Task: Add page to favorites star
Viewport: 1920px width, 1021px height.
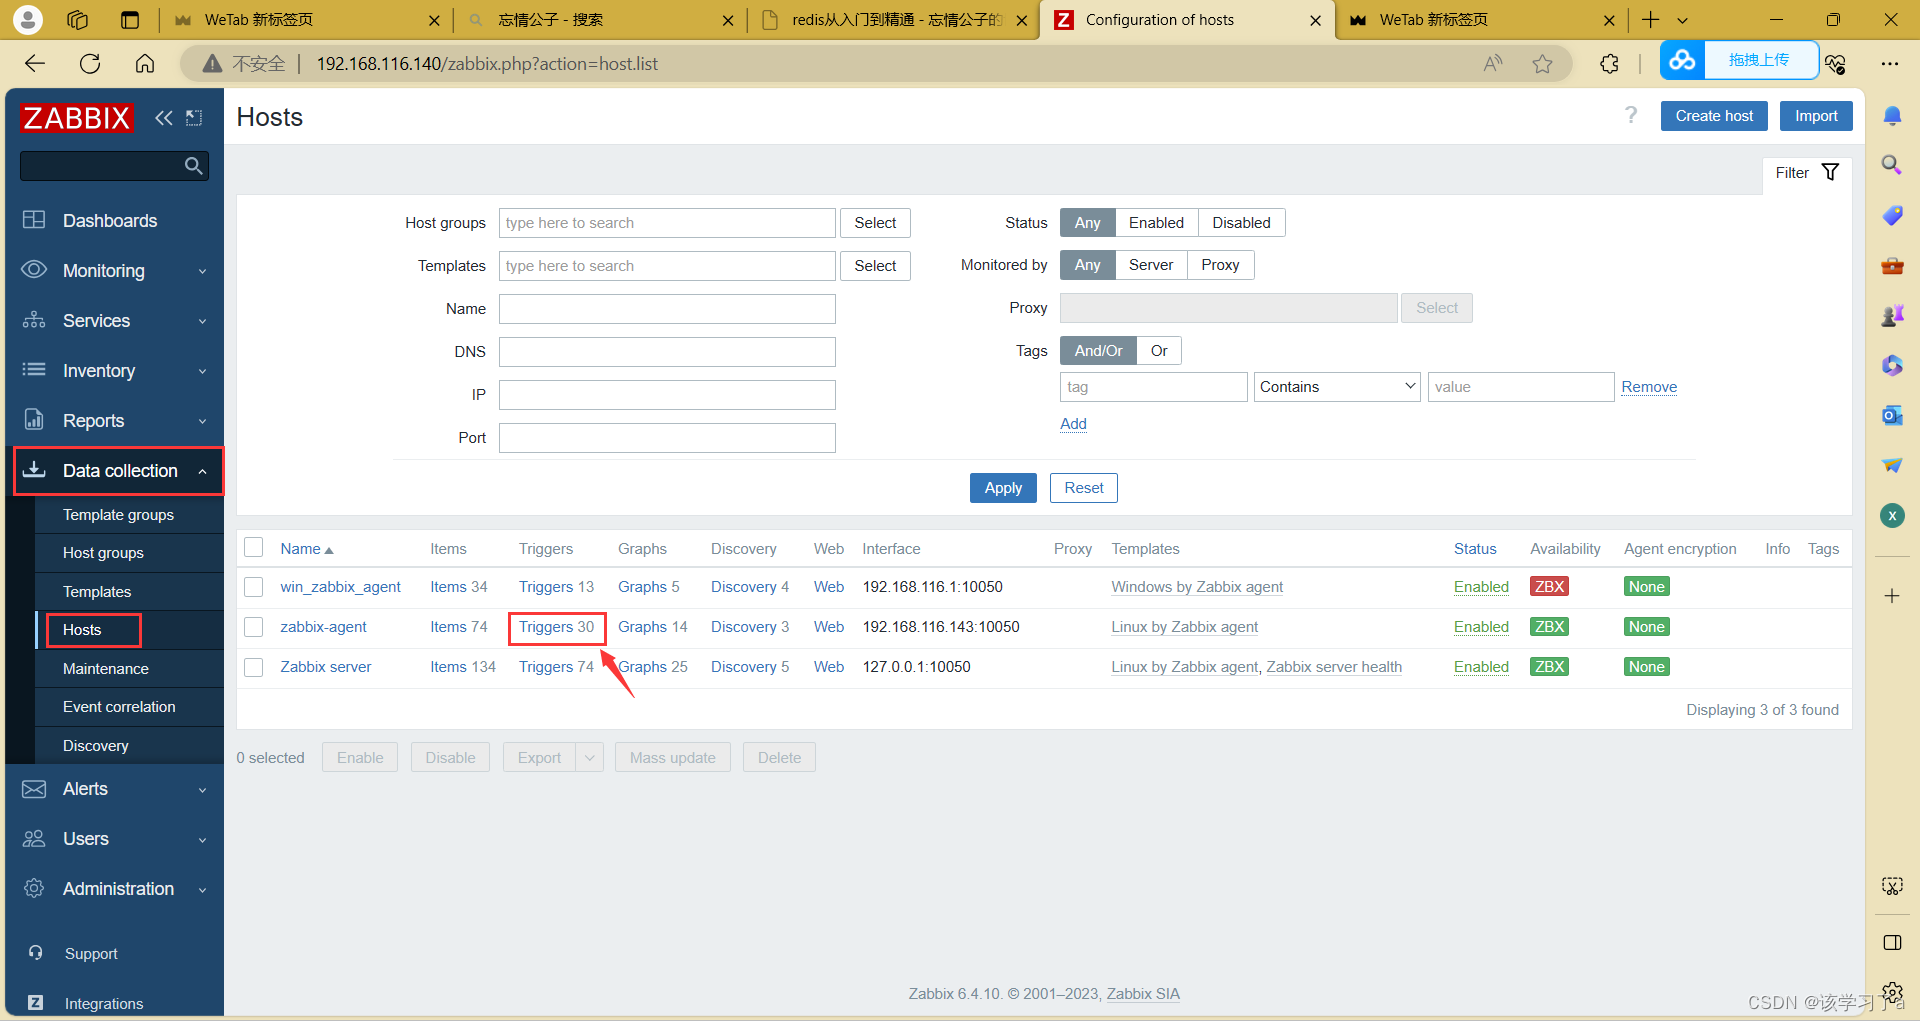Action: tap(1543, 64)
